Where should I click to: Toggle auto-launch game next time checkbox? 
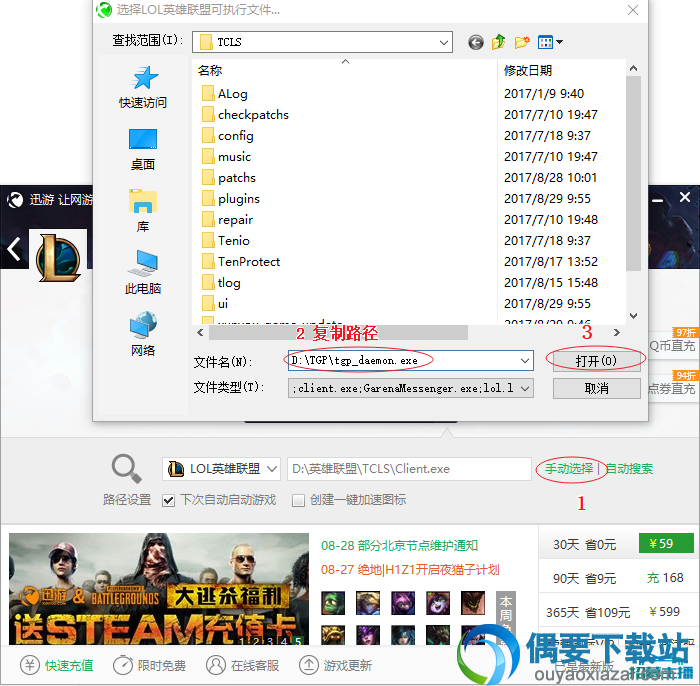click(x=168, y=500)
